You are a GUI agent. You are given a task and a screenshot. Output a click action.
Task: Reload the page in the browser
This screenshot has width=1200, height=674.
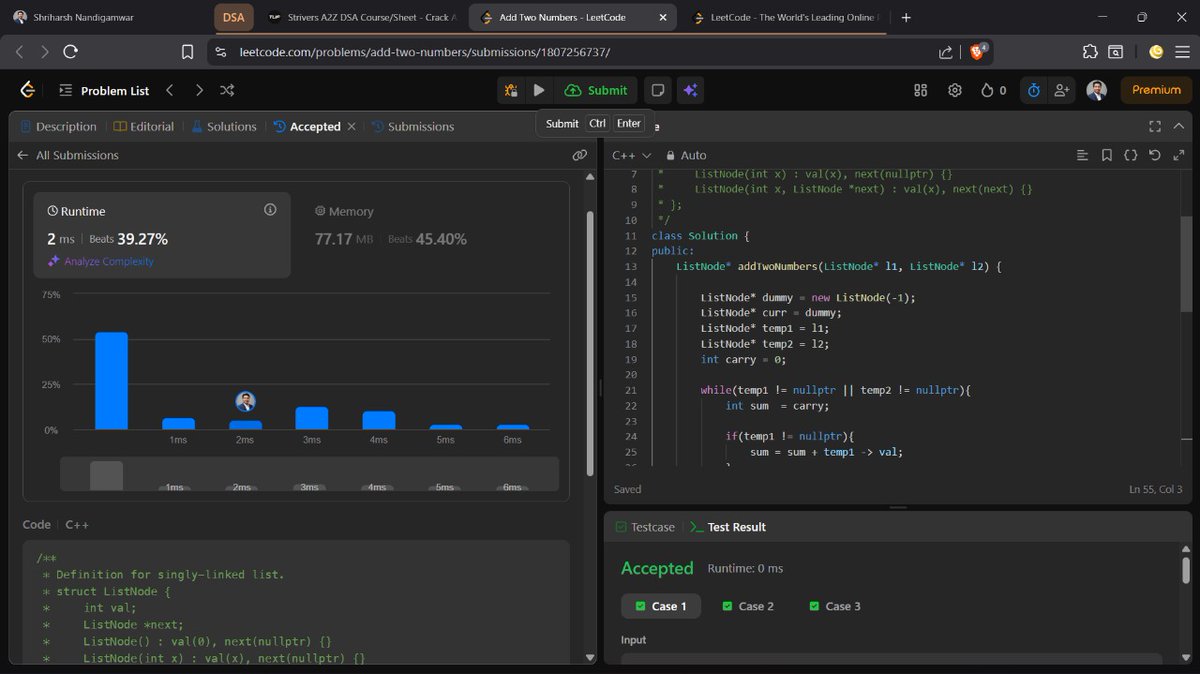coord(70,52)
